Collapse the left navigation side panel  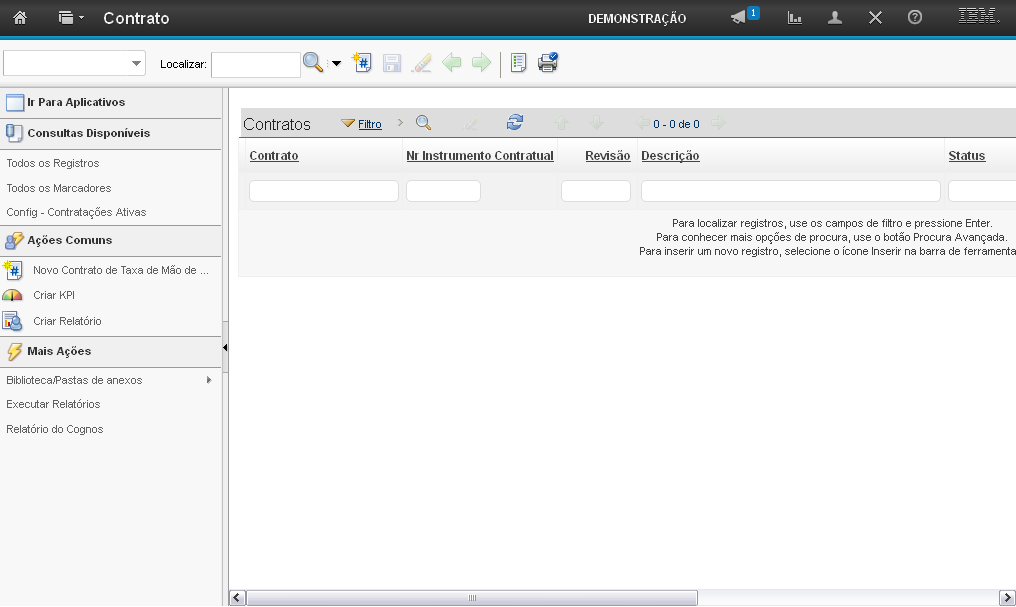225,347
